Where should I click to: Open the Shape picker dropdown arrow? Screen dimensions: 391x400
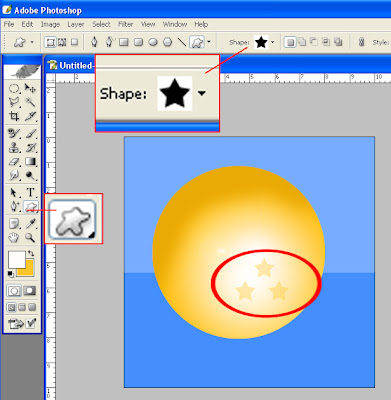click(273, 42)
